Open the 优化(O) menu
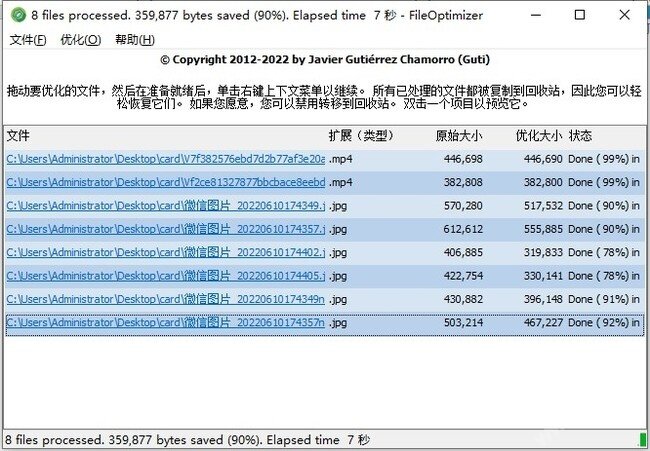Screen dimensions: 650x451 click(81, 40)
